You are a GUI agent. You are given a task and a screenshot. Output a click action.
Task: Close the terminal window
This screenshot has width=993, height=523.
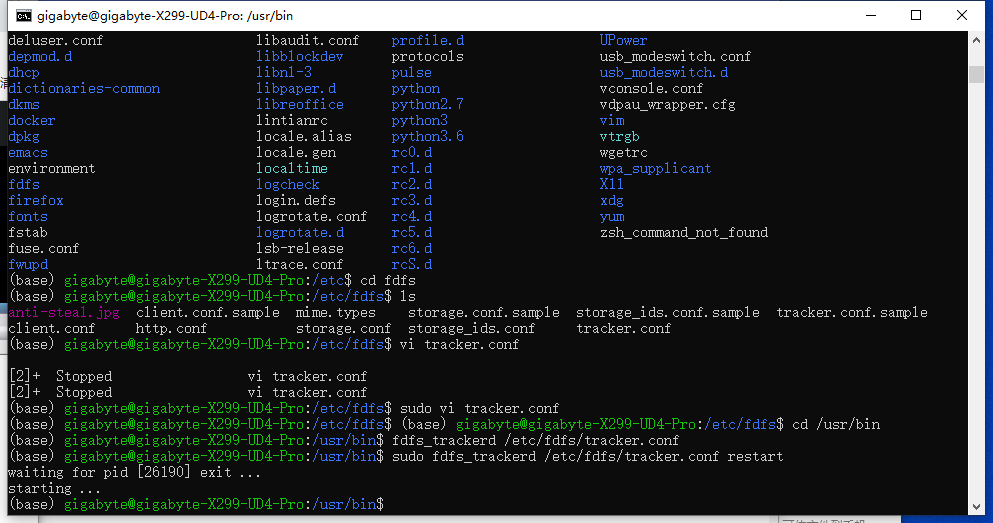[961, 15]
